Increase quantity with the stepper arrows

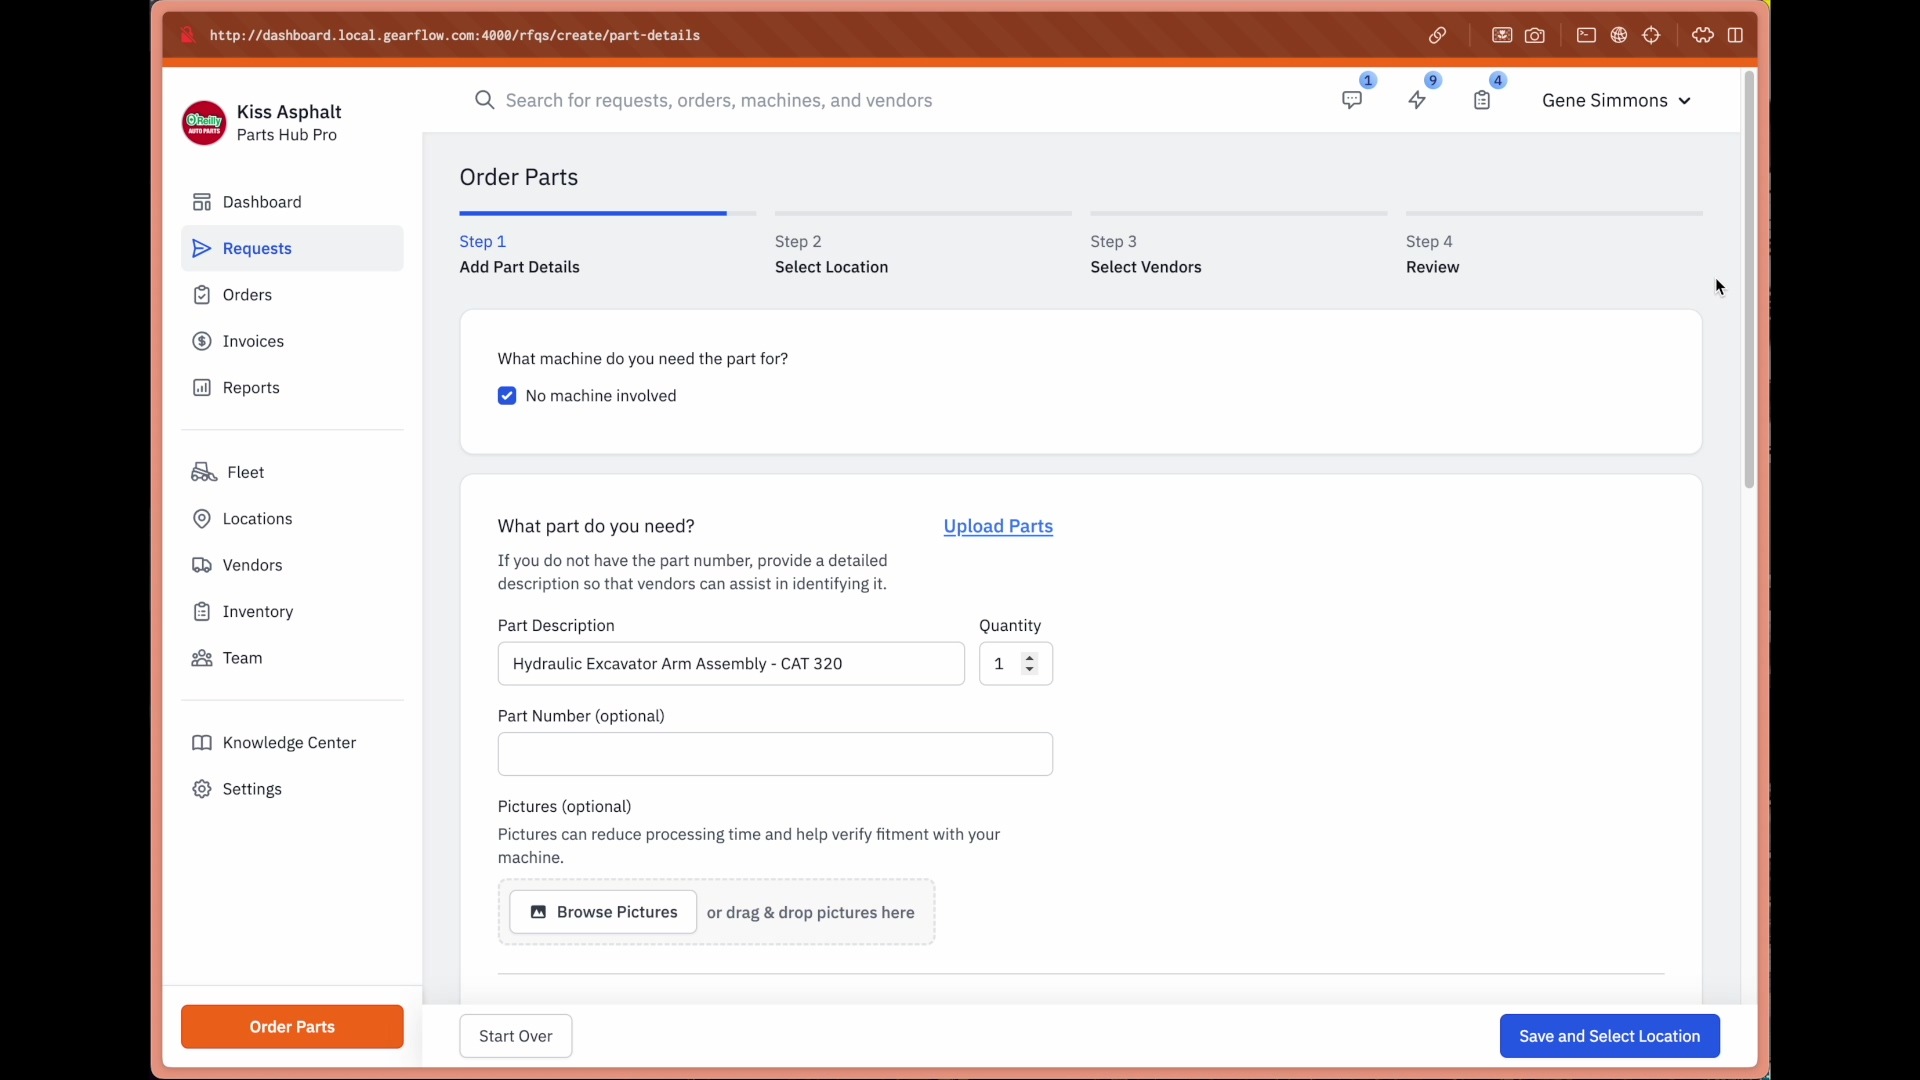point(1030,658)
